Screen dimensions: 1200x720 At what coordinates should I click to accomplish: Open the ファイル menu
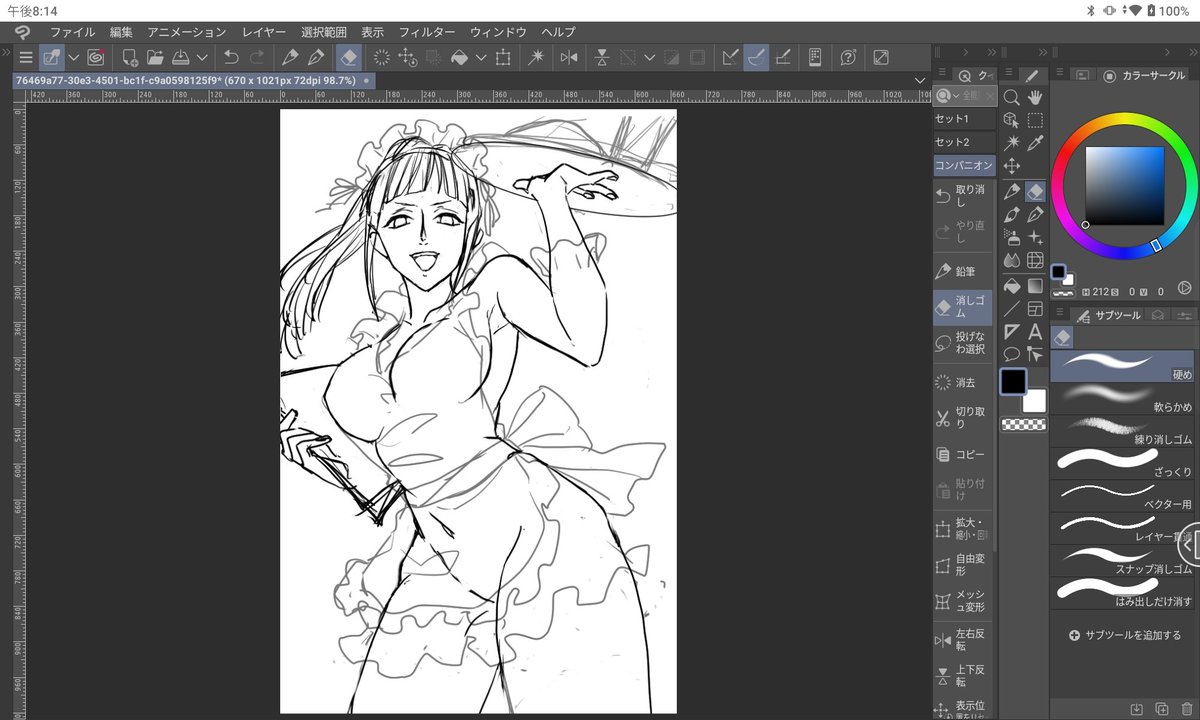tap(73, 32)
